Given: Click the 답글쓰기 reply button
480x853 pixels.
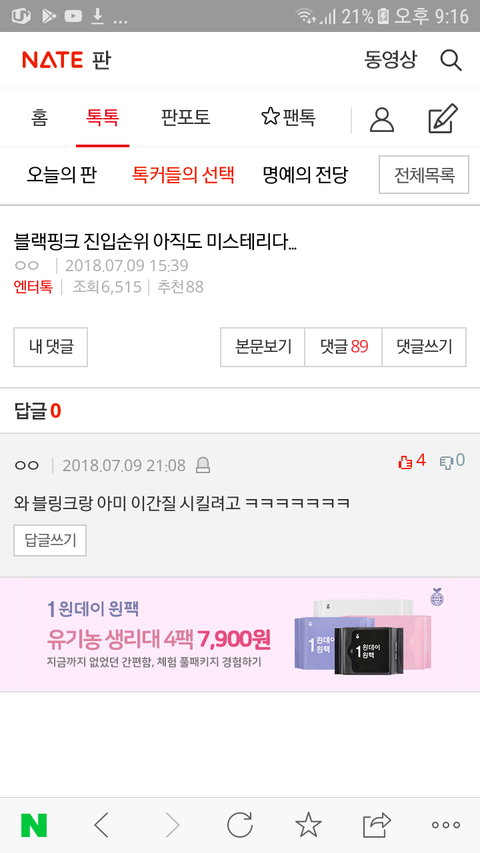Looking at the screenshot, I should [x=50, y=540].
